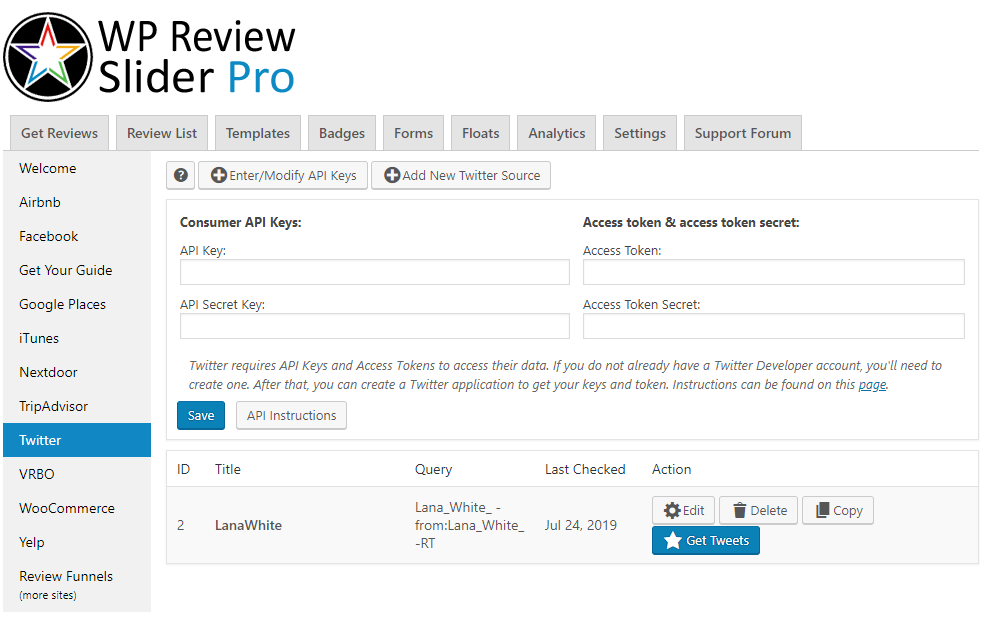Screen dimensions: 984x619
Task: Follow the instructions 'page' link
Action: click(x=872, y=384)
